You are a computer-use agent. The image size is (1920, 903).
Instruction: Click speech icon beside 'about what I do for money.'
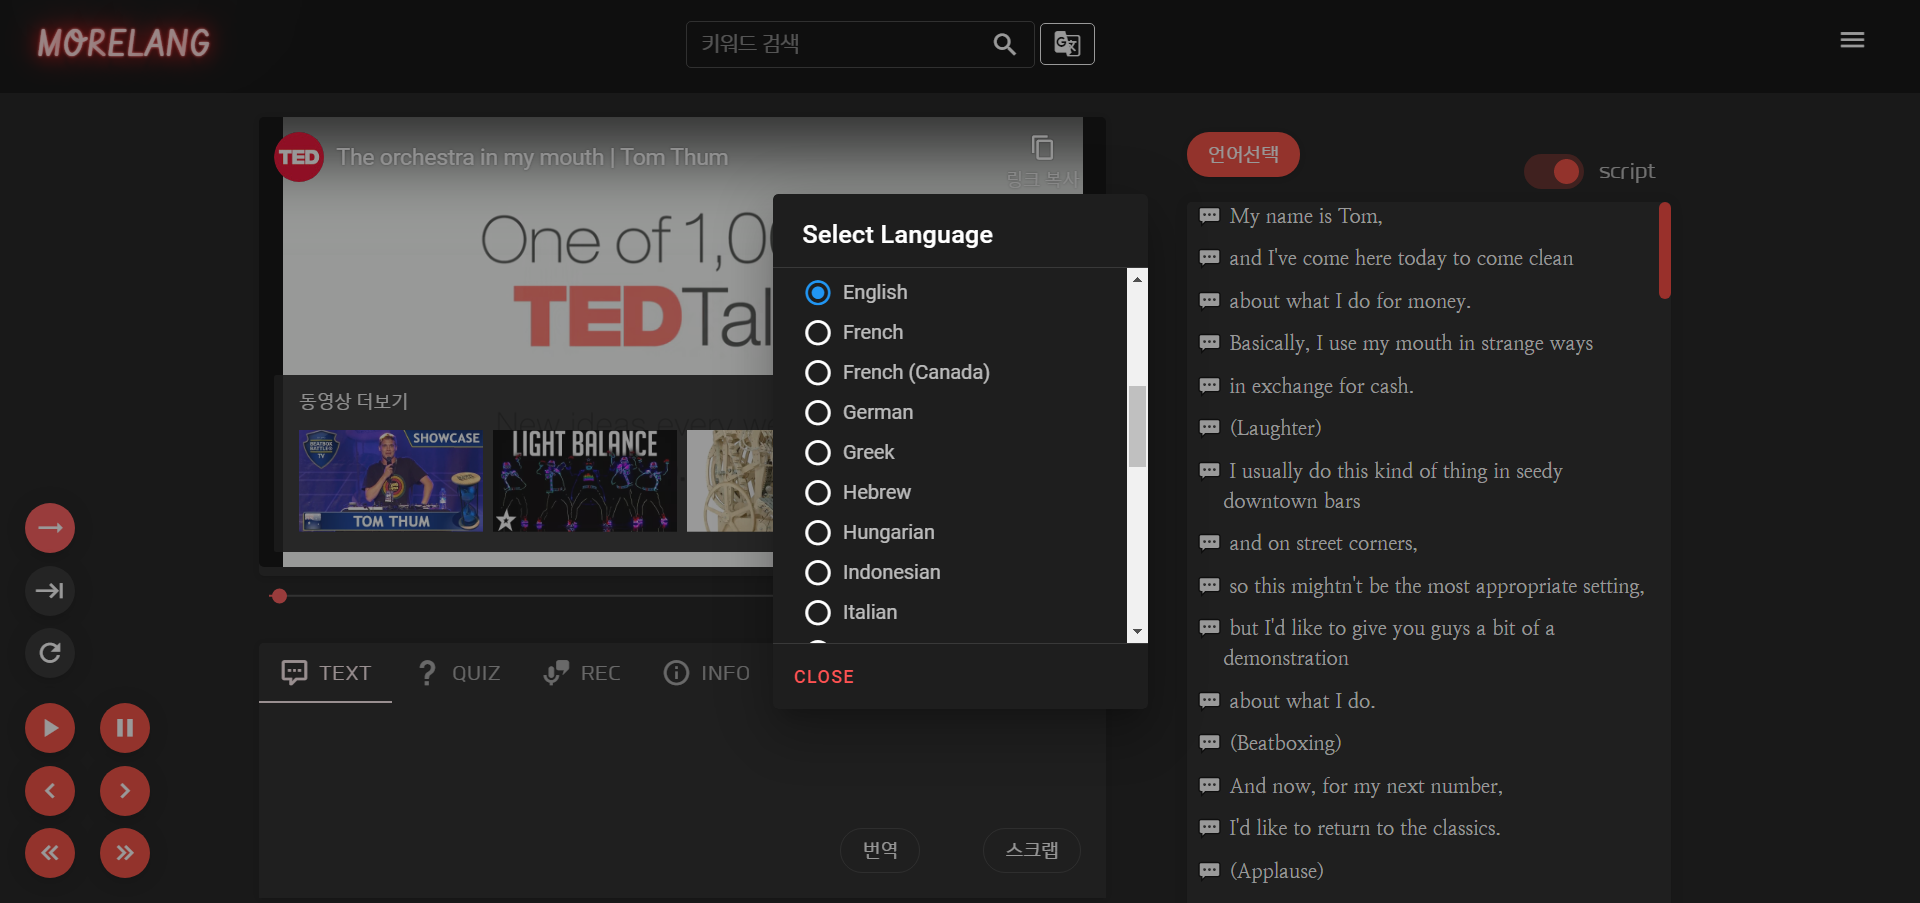click(1209, 301)
